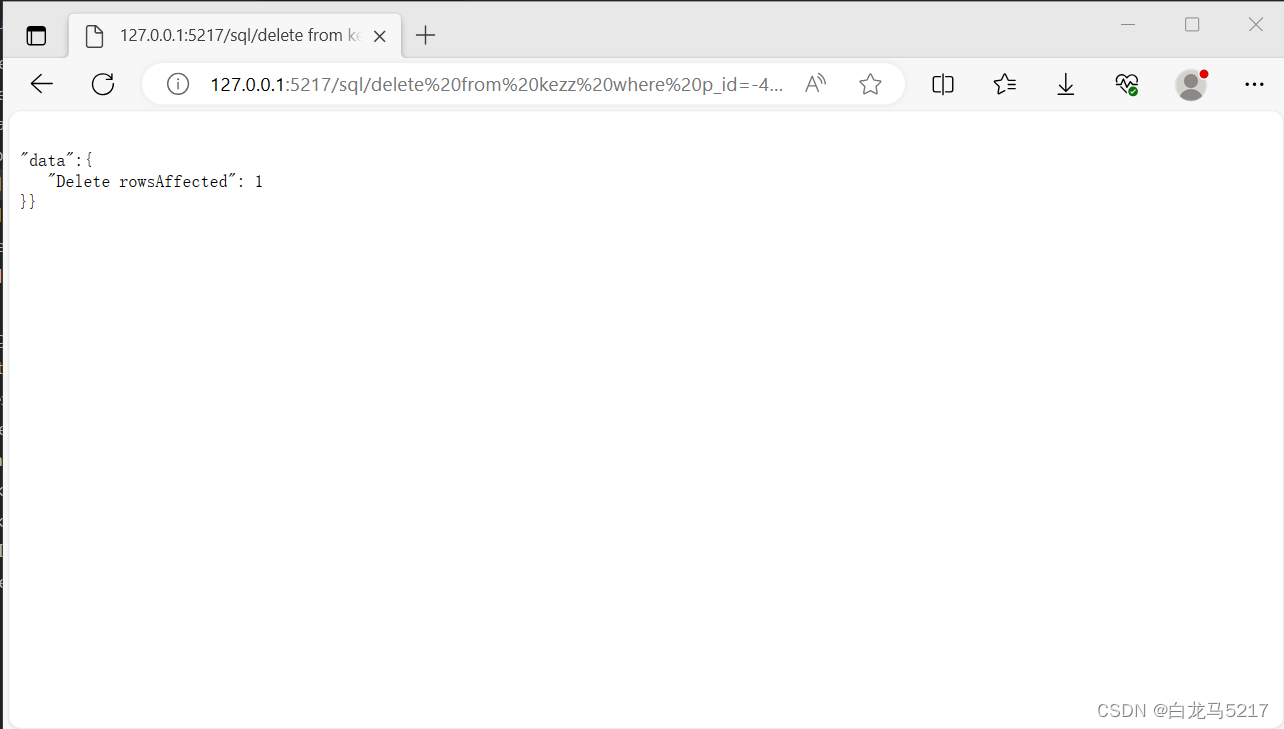The width and height of the screenshot is (1284, 729).
Task: Refresh the current page
Action: [x=103, y=84]
